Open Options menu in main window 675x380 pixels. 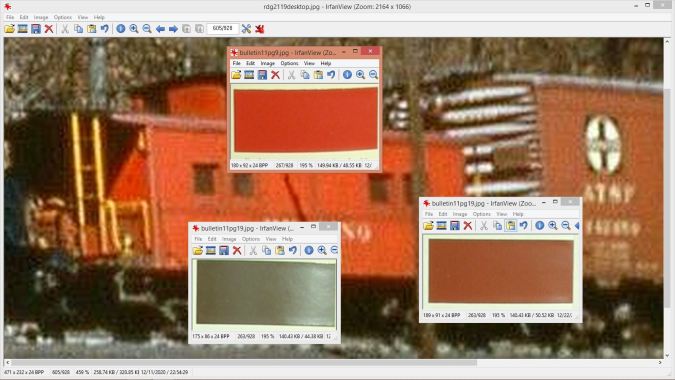pyautogui.click(x=62, y=17)
